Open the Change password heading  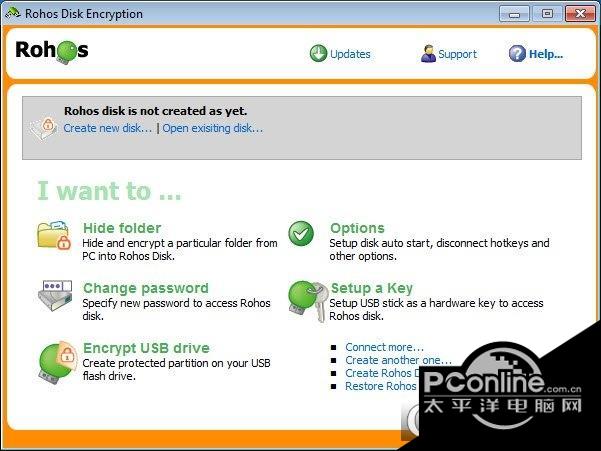[146, 288]
